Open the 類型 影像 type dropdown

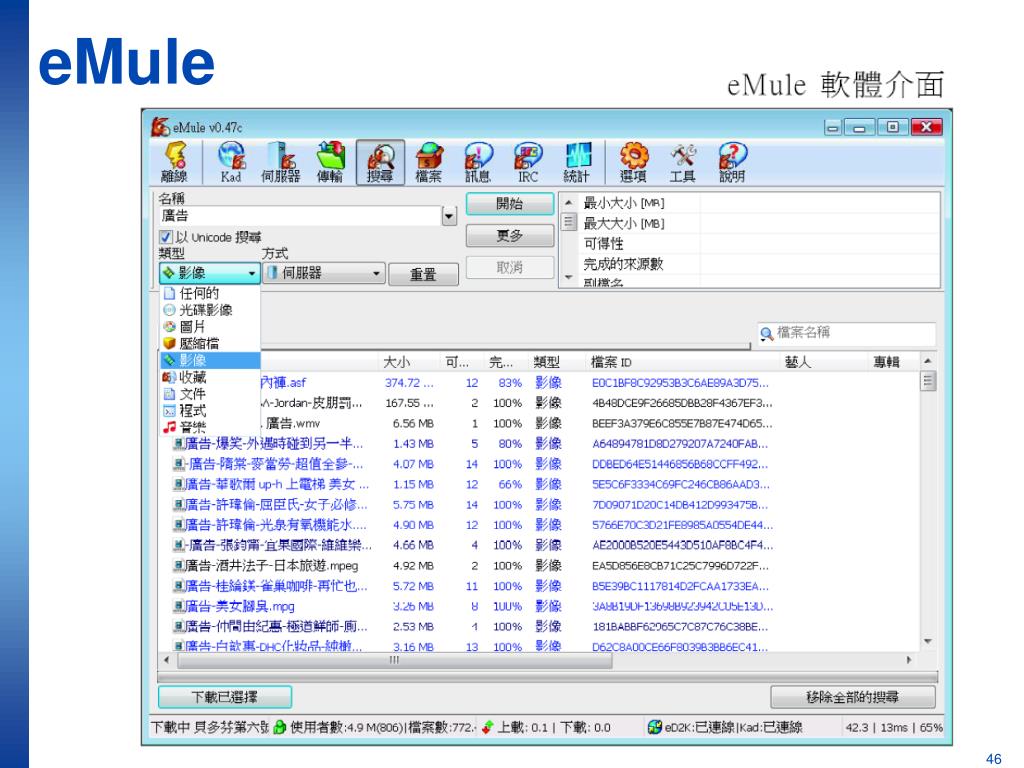coord(210,273)
